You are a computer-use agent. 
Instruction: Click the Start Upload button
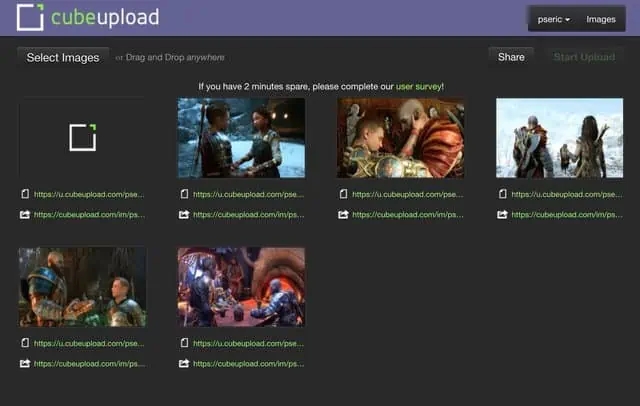[584, 57]
